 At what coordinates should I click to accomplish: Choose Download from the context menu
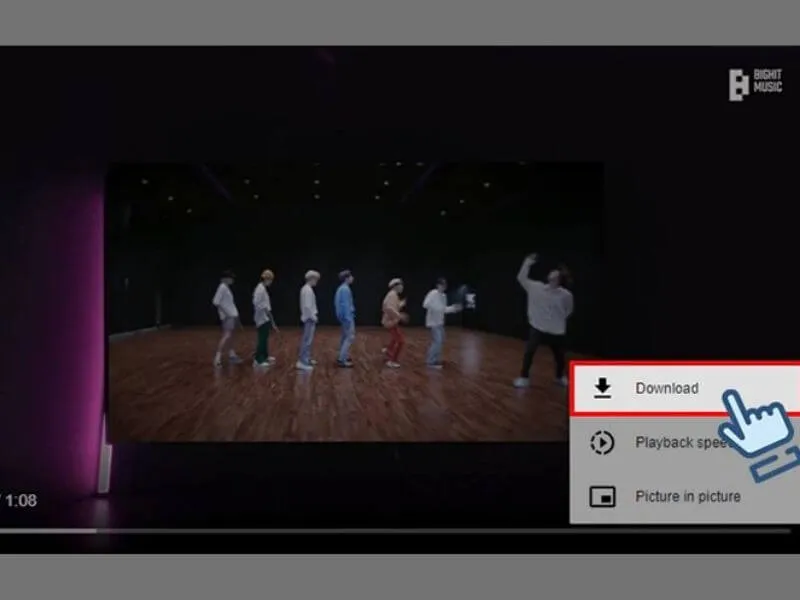tap(685, 388)
